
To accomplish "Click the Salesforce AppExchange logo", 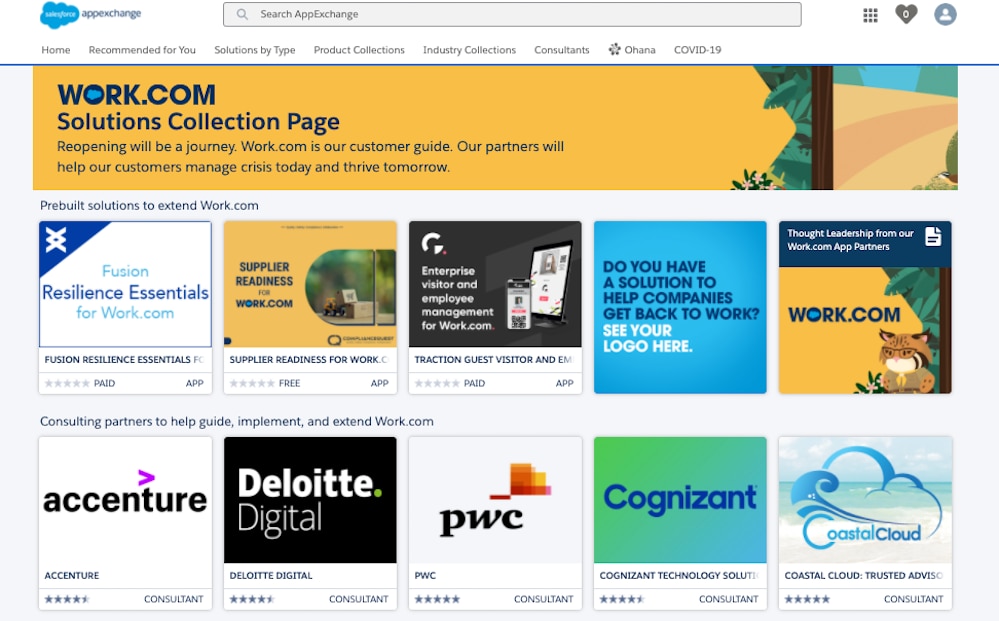I will [91, 14].
